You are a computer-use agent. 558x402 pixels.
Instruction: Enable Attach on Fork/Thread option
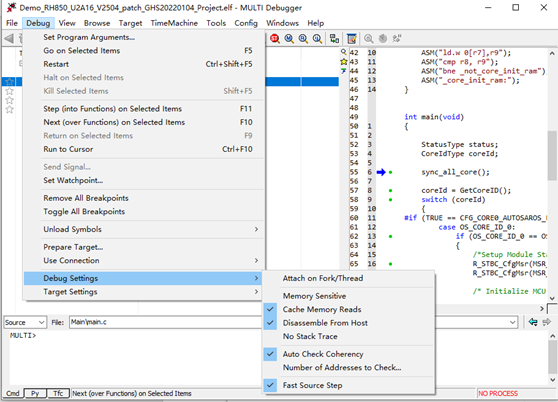click(348, 278)
